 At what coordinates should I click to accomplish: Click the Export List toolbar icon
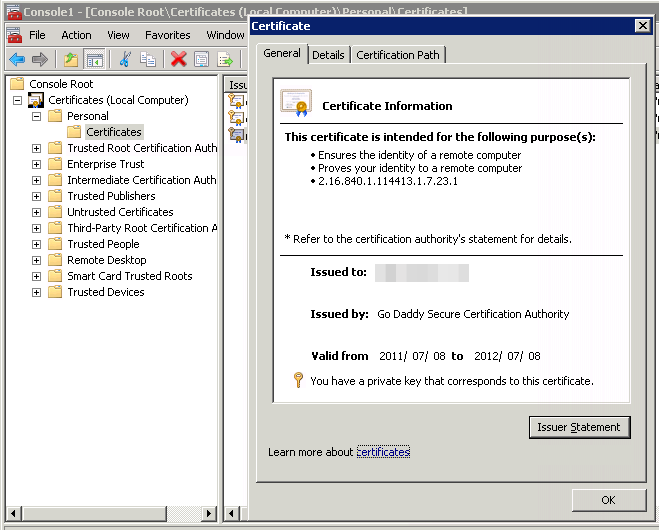[225, 59]
